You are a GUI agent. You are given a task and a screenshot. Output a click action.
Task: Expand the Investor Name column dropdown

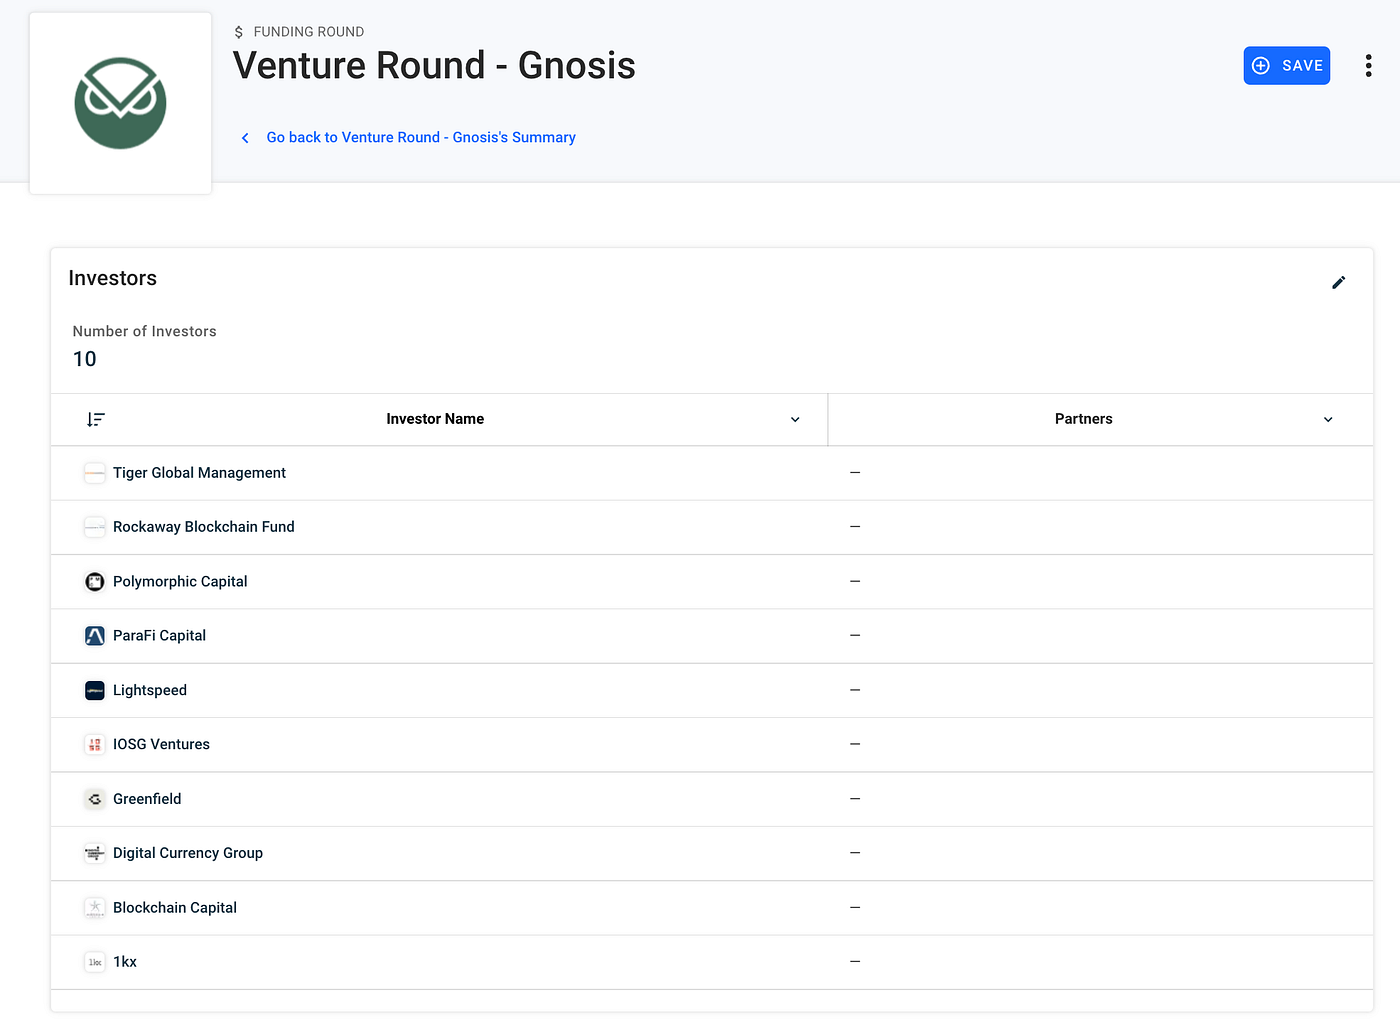pyautogui.click(x=795, y=419)
